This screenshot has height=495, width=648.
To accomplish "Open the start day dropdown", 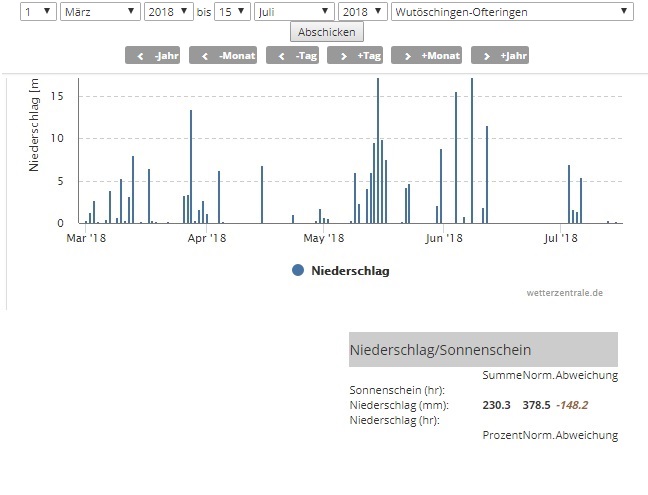I will pyautogui.click(x=38, y=11).
